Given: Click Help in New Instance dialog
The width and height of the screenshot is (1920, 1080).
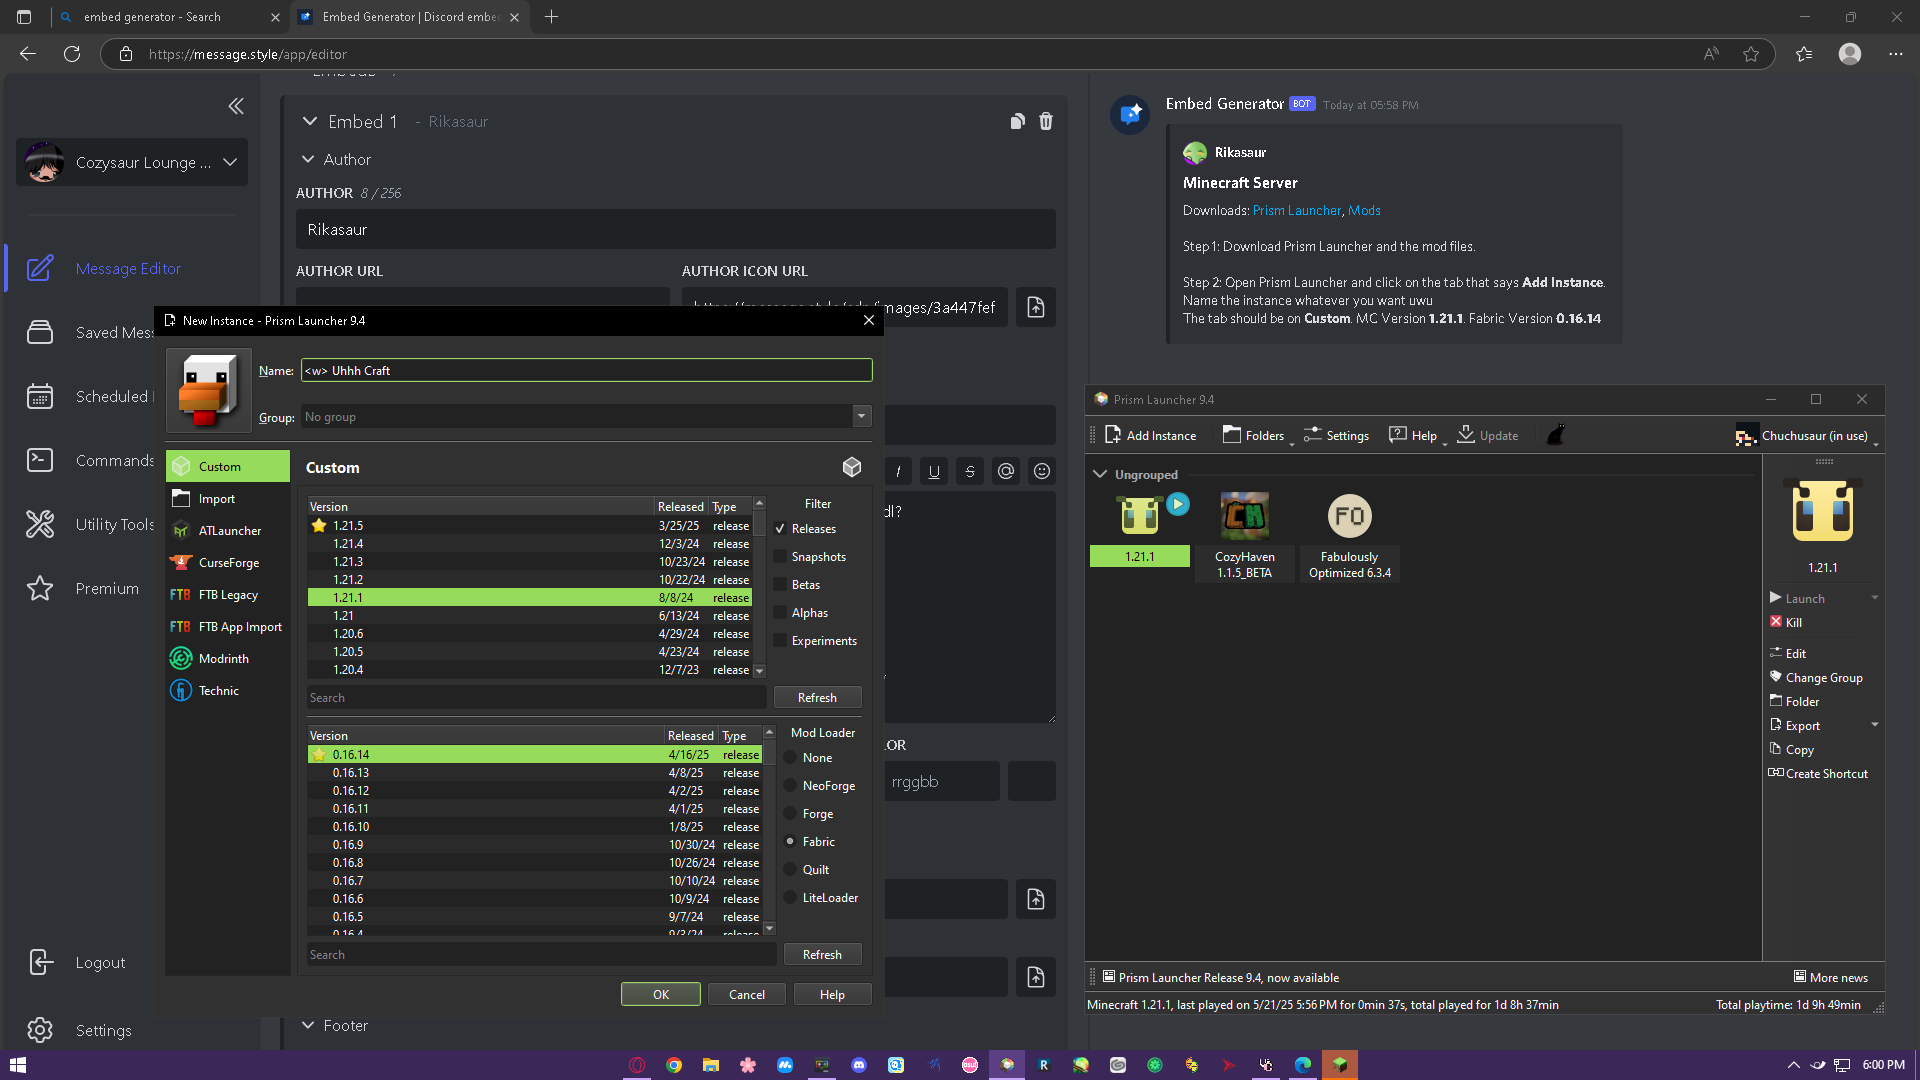Looking at the screenshot, I should [x=832, y=994].
